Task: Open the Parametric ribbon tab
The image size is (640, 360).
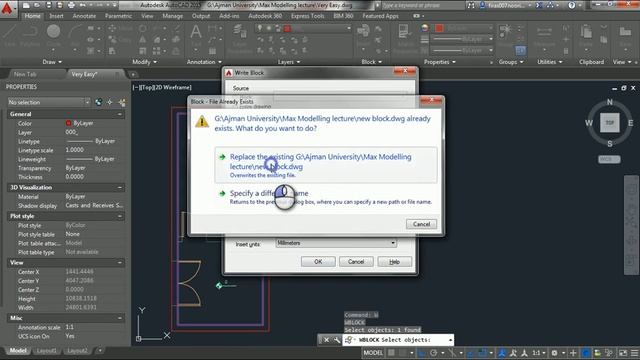Action: 118,16
